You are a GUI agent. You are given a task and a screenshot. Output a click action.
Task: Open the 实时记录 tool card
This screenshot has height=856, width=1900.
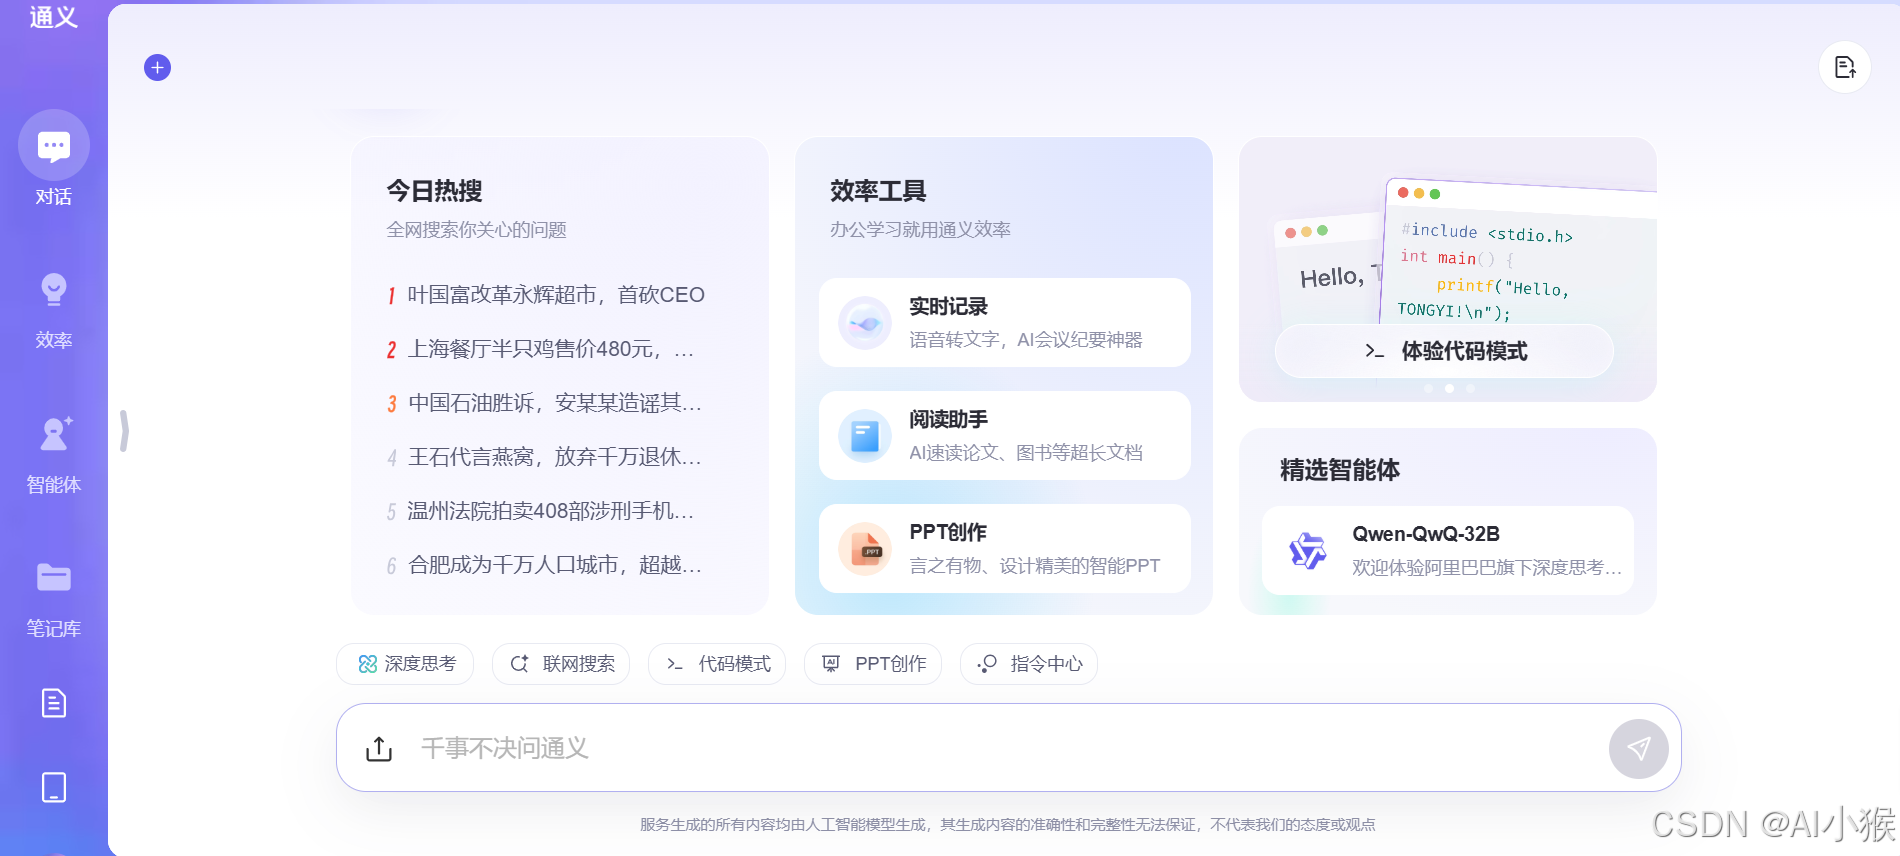pos(1005,323)
